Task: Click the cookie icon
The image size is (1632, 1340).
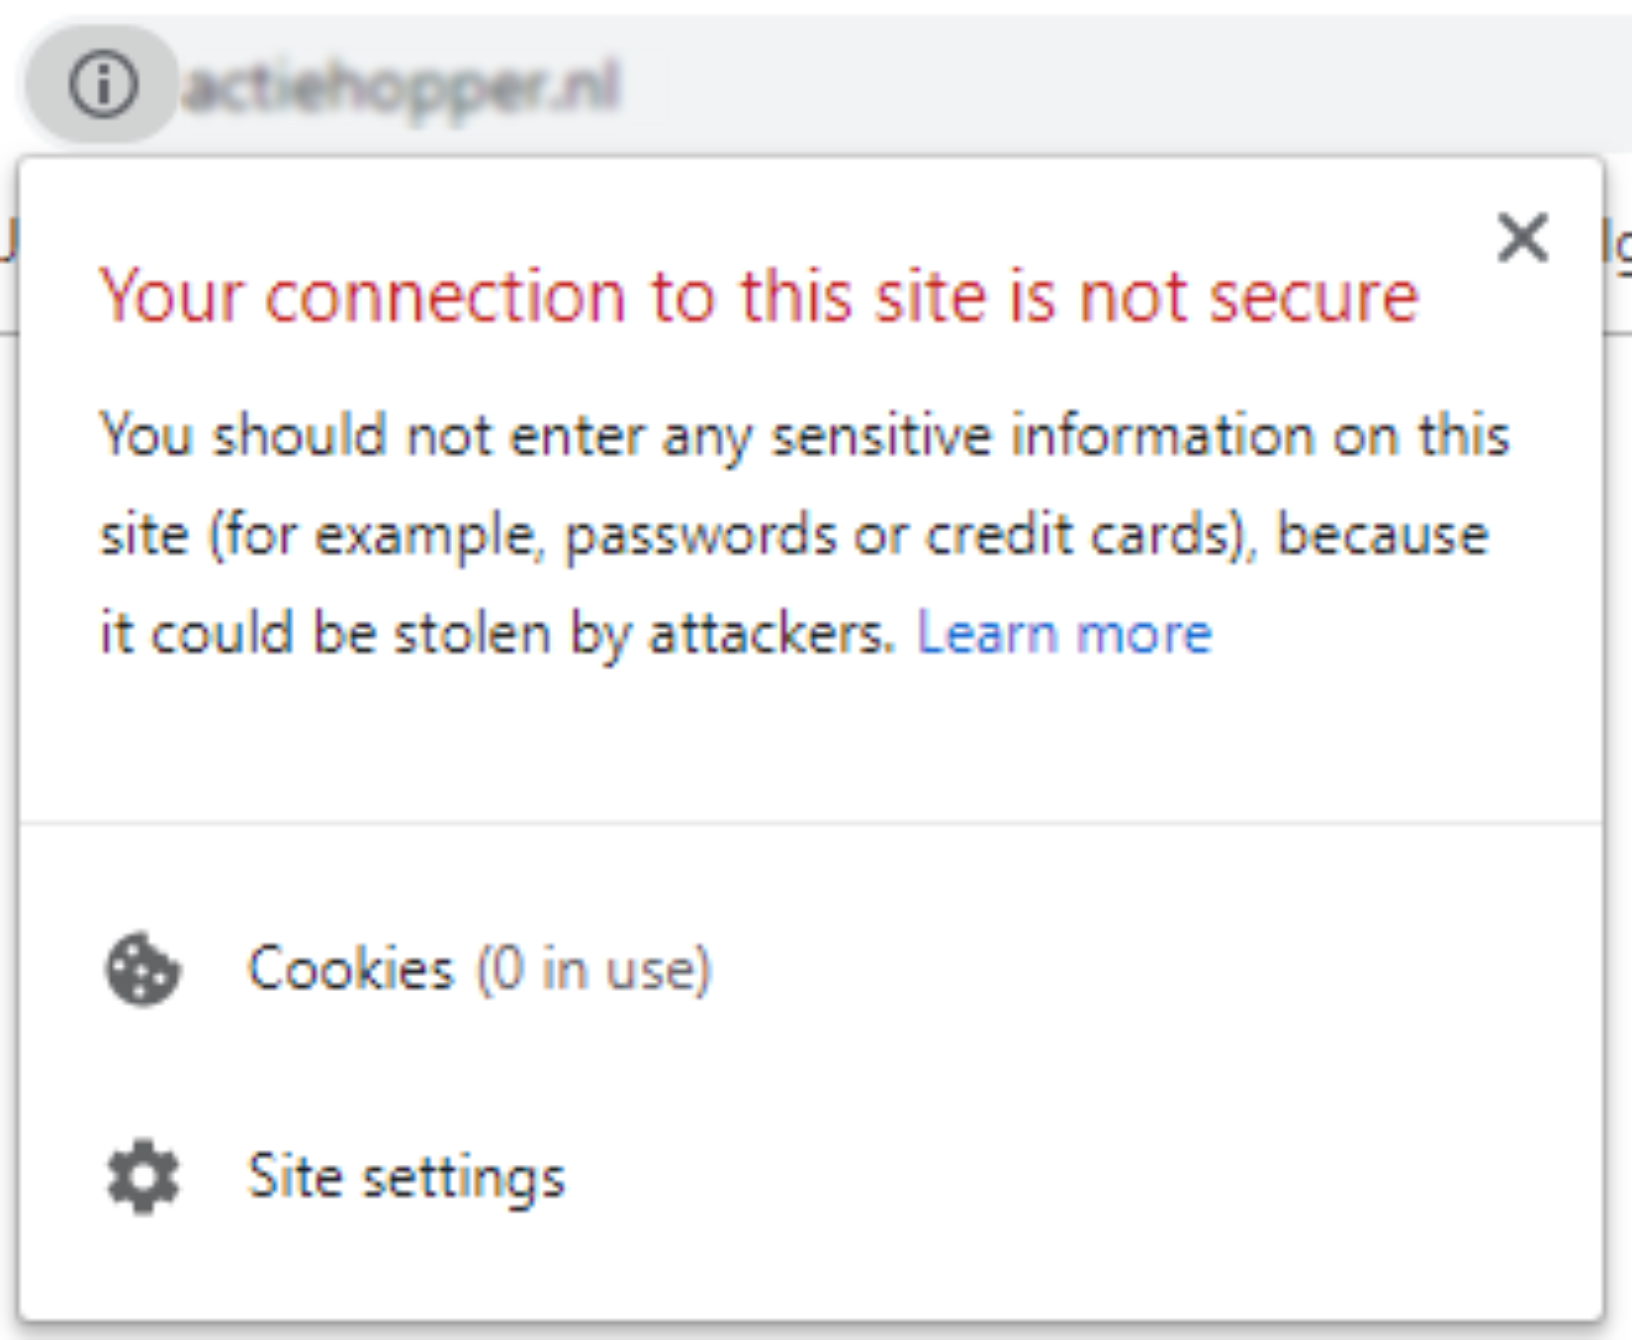Action: click(143, 969)
